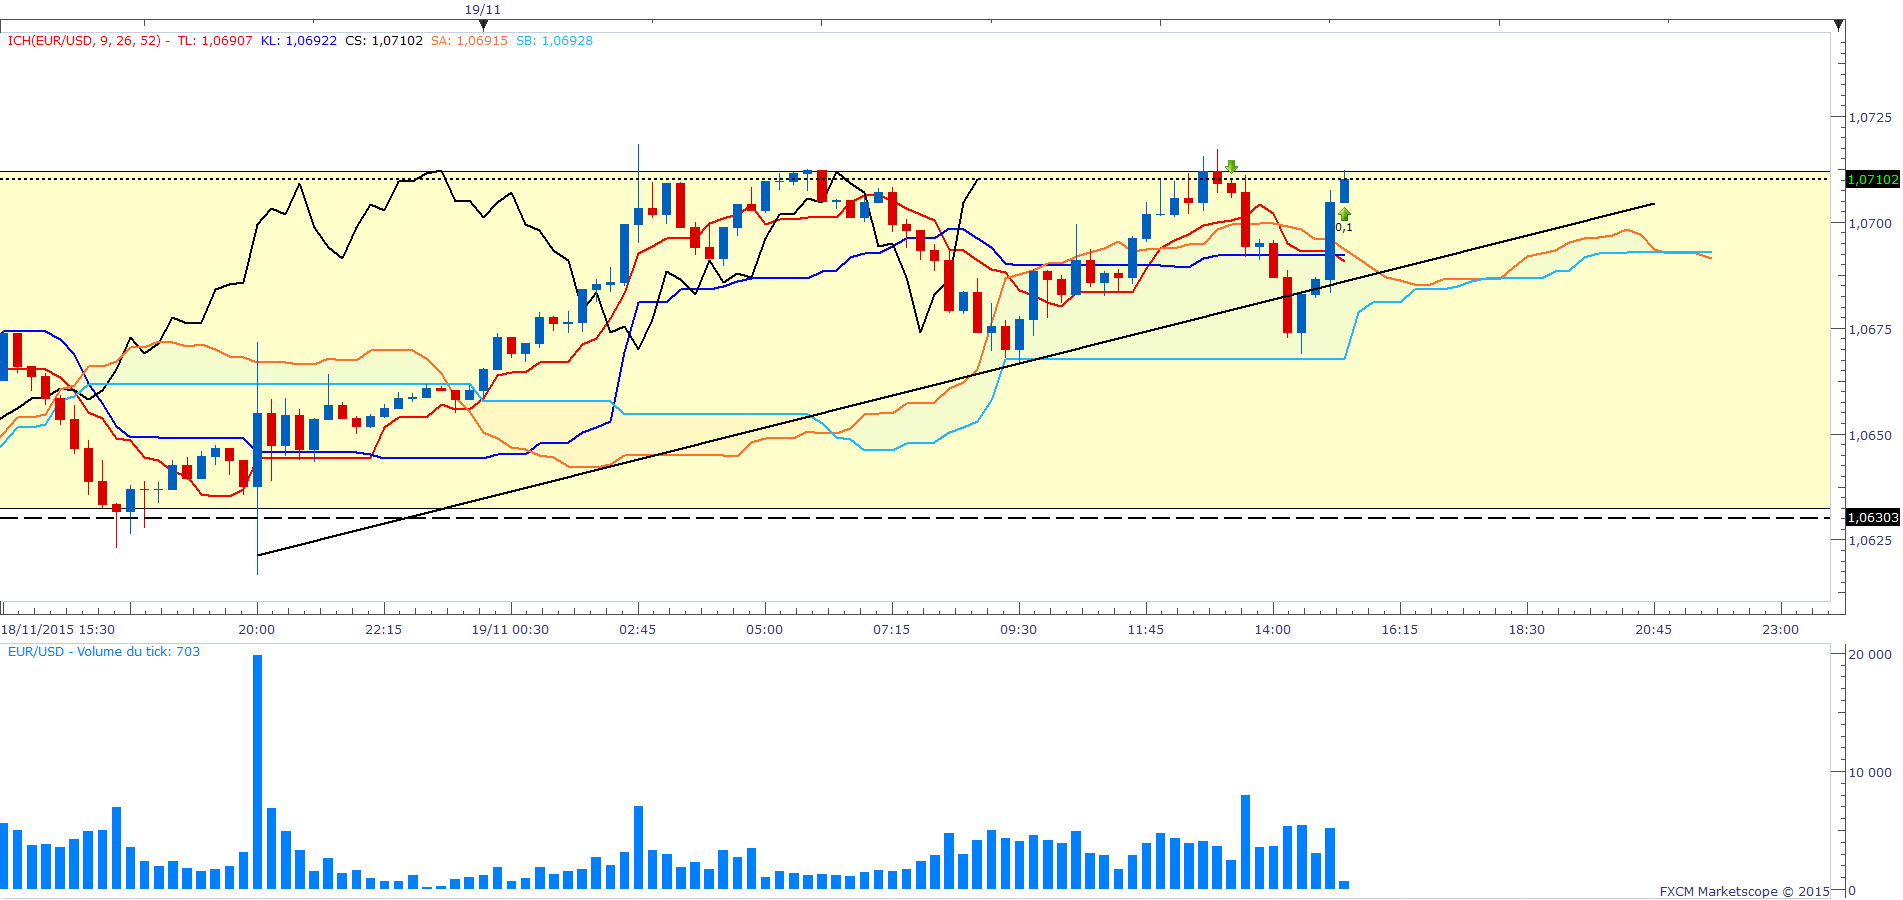Click the 18:30 time axis label
The width and height of the screenshot is (1903, 900).
(1527, 630)
